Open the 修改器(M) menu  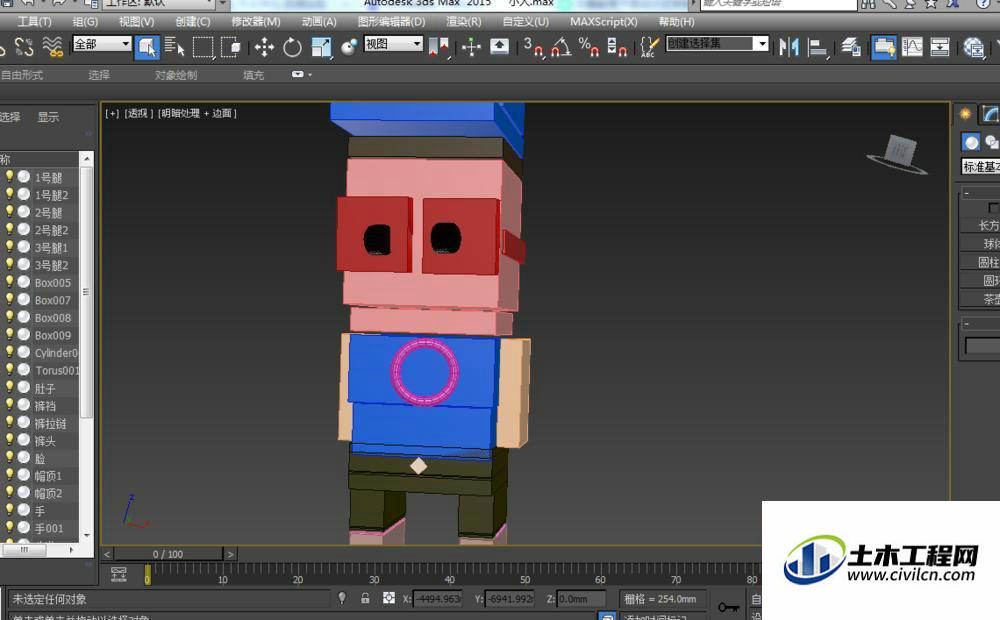click(255, 21)
